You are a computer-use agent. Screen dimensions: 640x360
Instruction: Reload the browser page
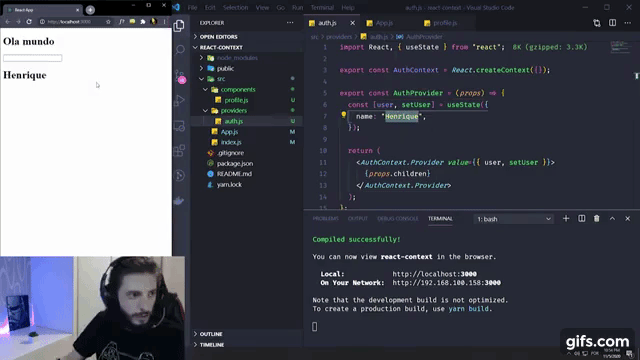(x=29, y=22)
